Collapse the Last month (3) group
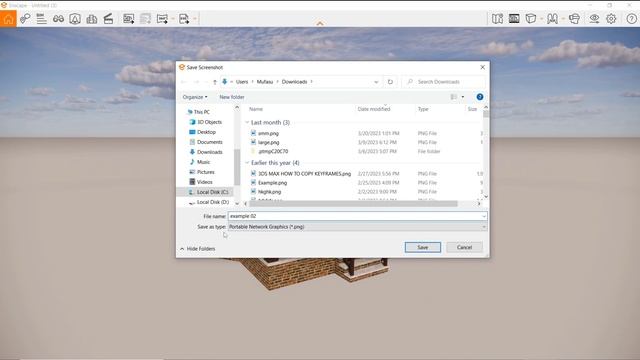This screenshot has height=360, width=640. click(x=247, y=122)
